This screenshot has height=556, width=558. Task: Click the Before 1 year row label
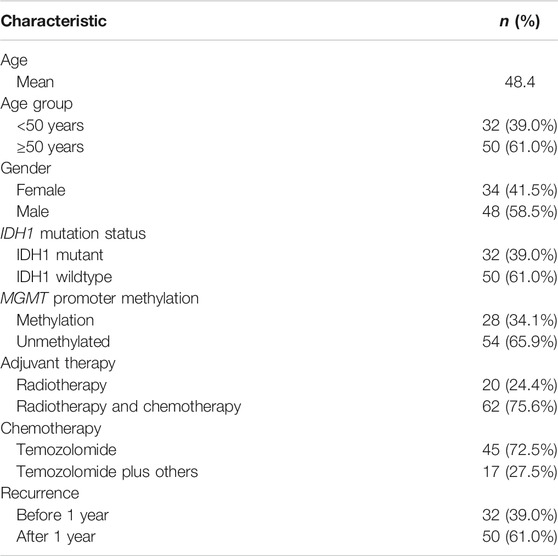[x=62, y=515]
